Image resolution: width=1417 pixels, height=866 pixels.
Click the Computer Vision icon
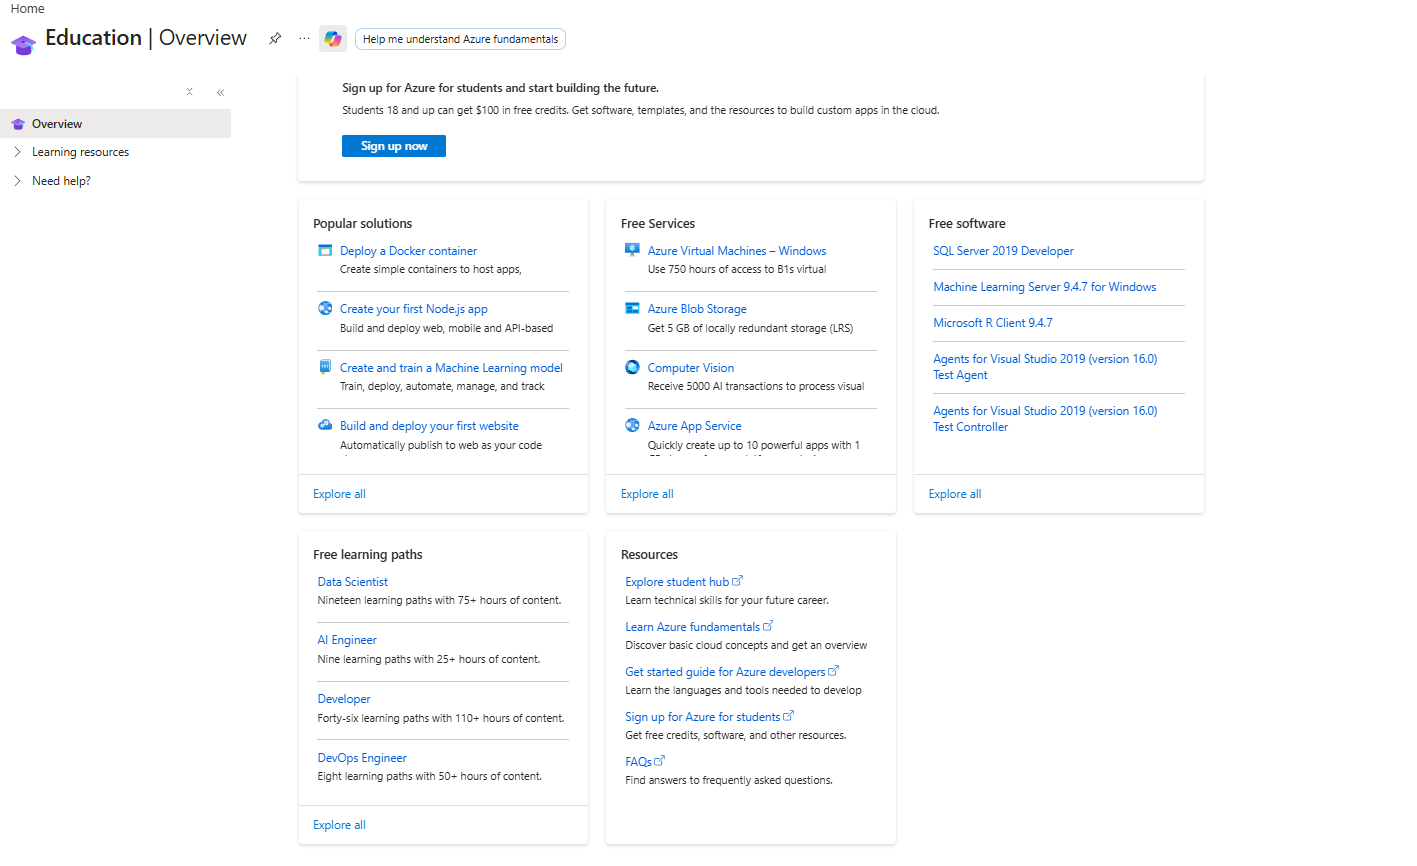[x=632, y=367]
